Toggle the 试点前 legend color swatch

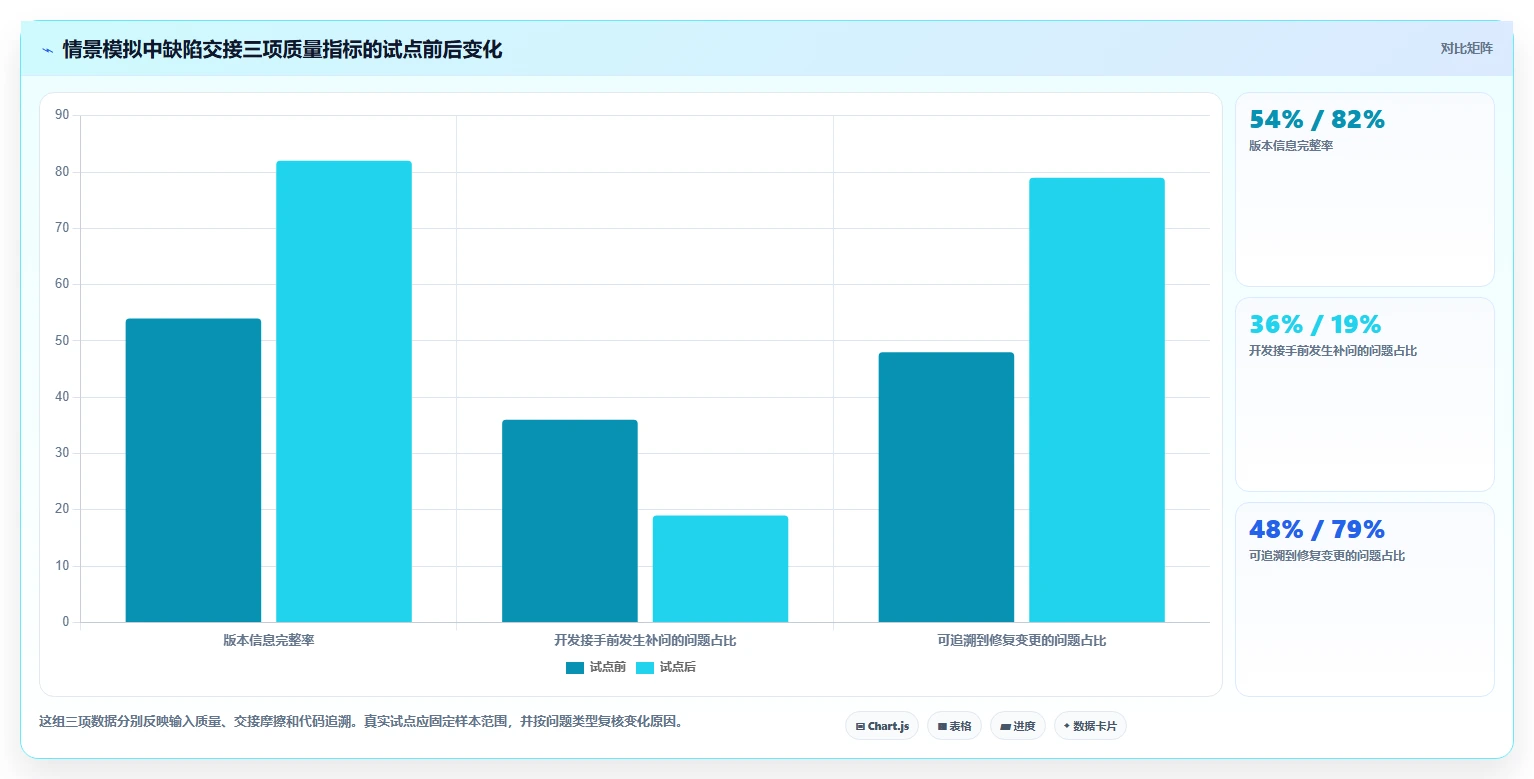(x=575, y=668)
